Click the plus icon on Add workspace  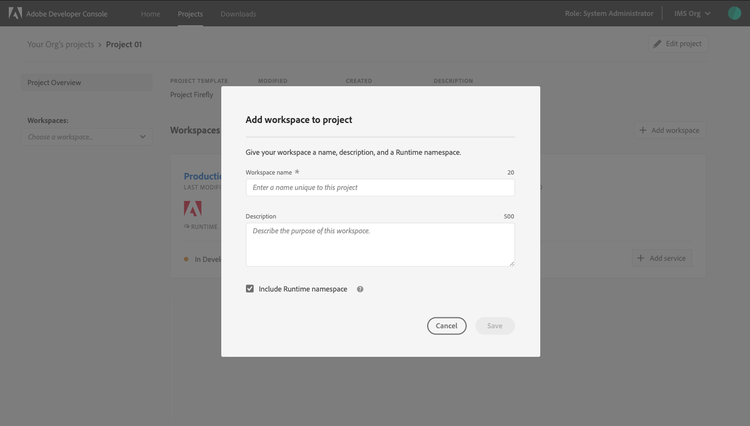click(x=643, y=130)
